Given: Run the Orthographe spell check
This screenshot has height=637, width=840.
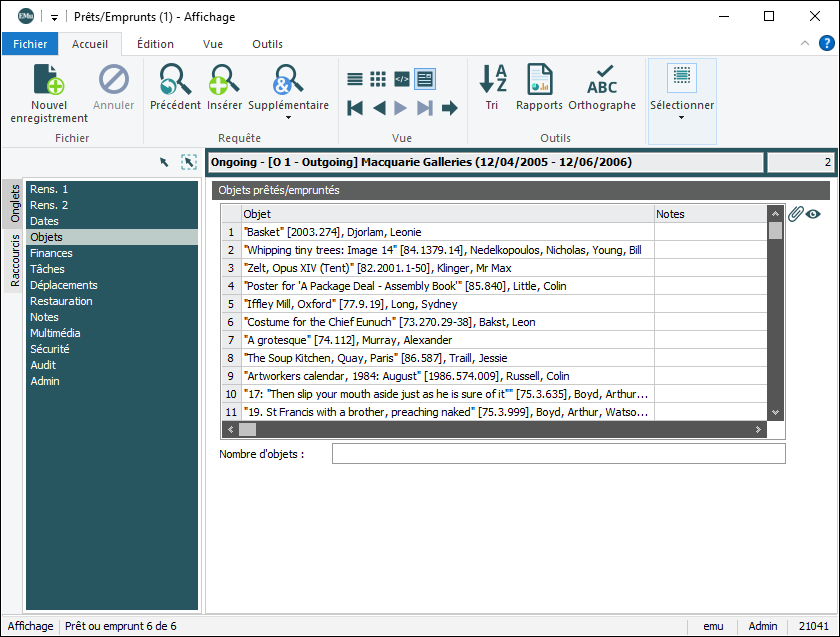Looking at the screenshot, I should click(602, 80).
